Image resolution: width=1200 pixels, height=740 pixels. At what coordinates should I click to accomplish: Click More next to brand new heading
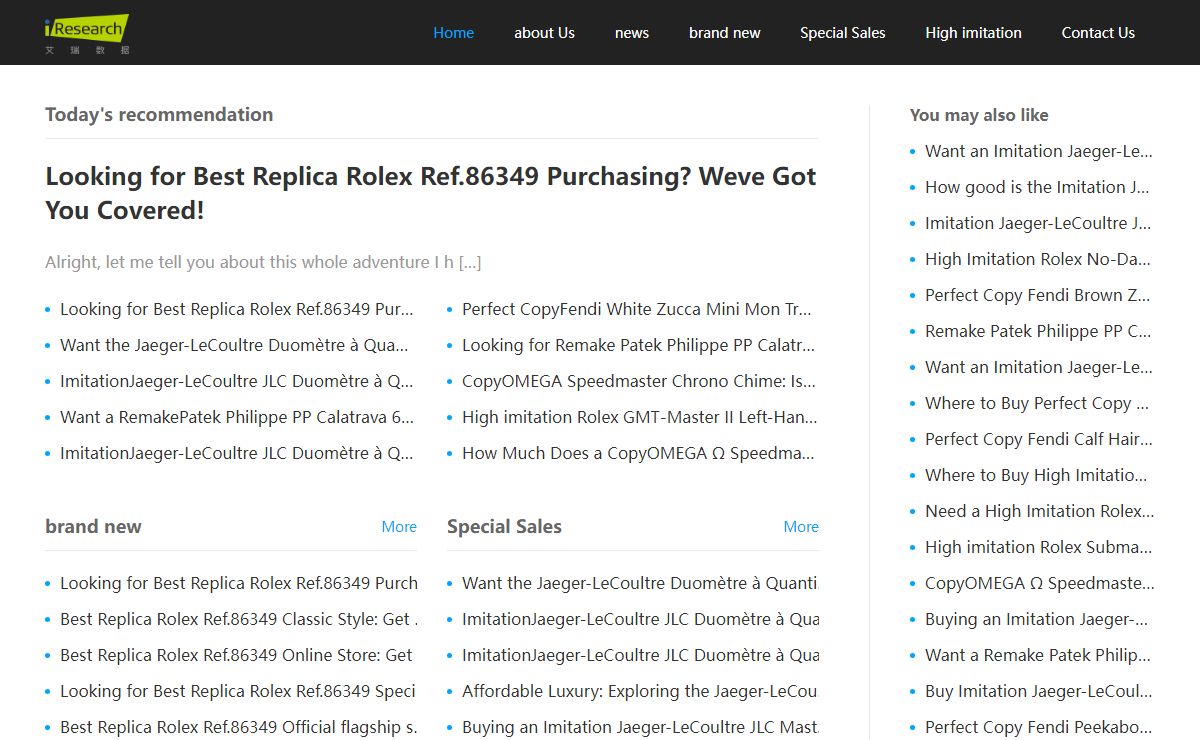[399, 527]
